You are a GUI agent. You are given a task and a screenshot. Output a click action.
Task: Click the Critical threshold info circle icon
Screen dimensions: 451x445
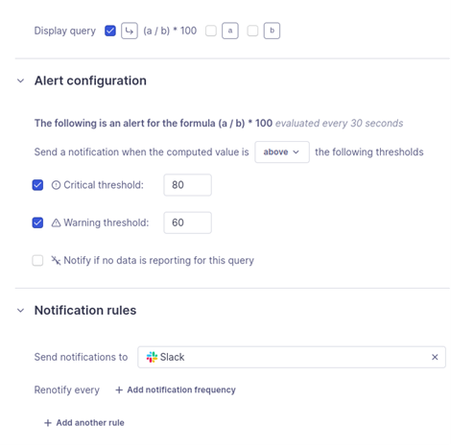(x=56, y=185)
